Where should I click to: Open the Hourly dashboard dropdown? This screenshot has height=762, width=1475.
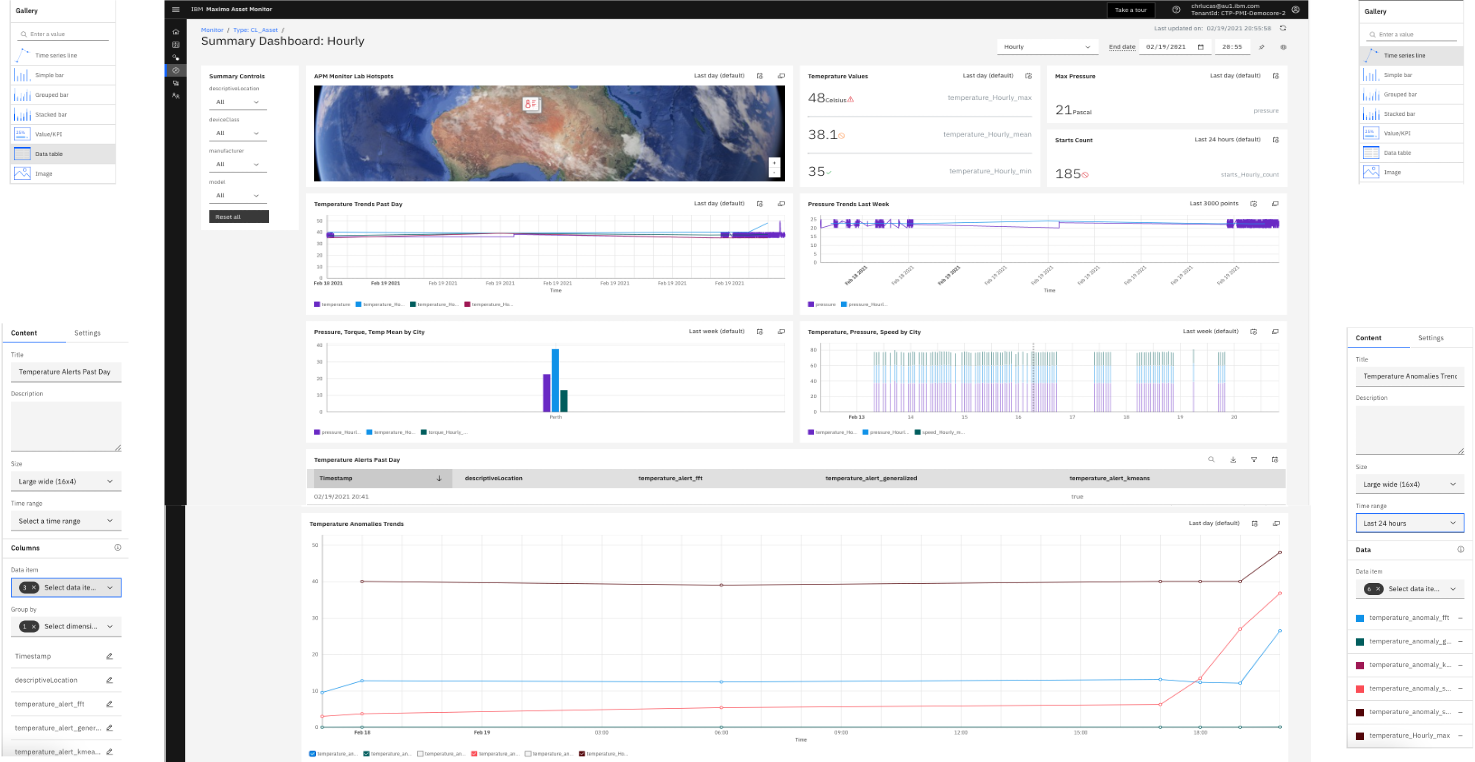coord(1046,46)
